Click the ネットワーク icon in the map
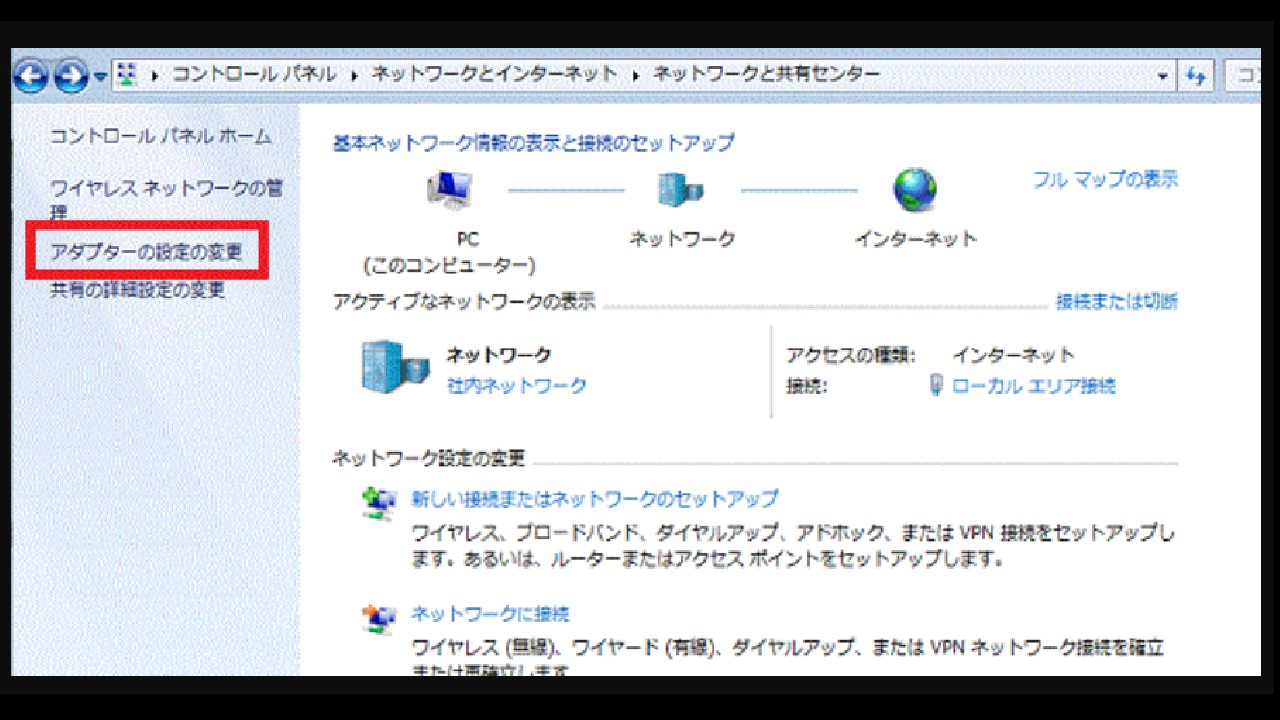Image resolution: width=1280 pixels, height=720 pixels. 681,189
